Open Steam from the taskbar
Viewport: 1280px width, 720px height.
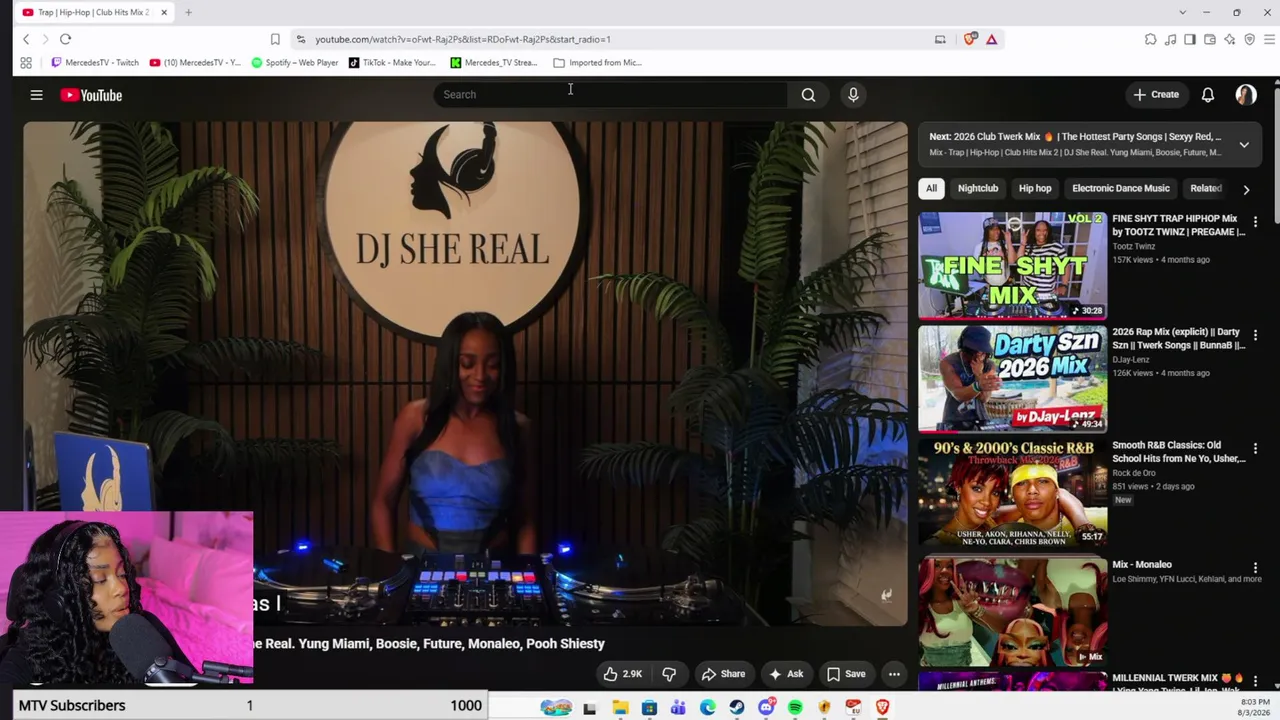[737, 707]
